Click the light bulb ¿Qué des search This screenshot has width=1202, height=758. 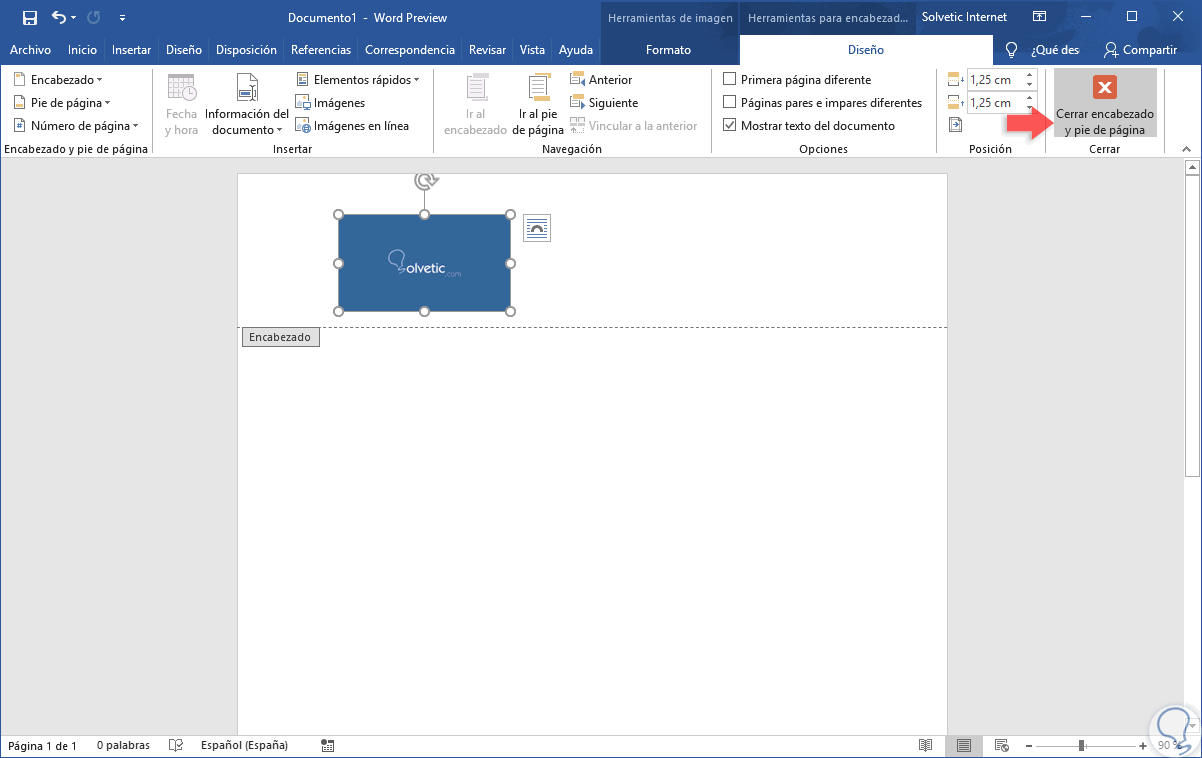[1041, 50]
